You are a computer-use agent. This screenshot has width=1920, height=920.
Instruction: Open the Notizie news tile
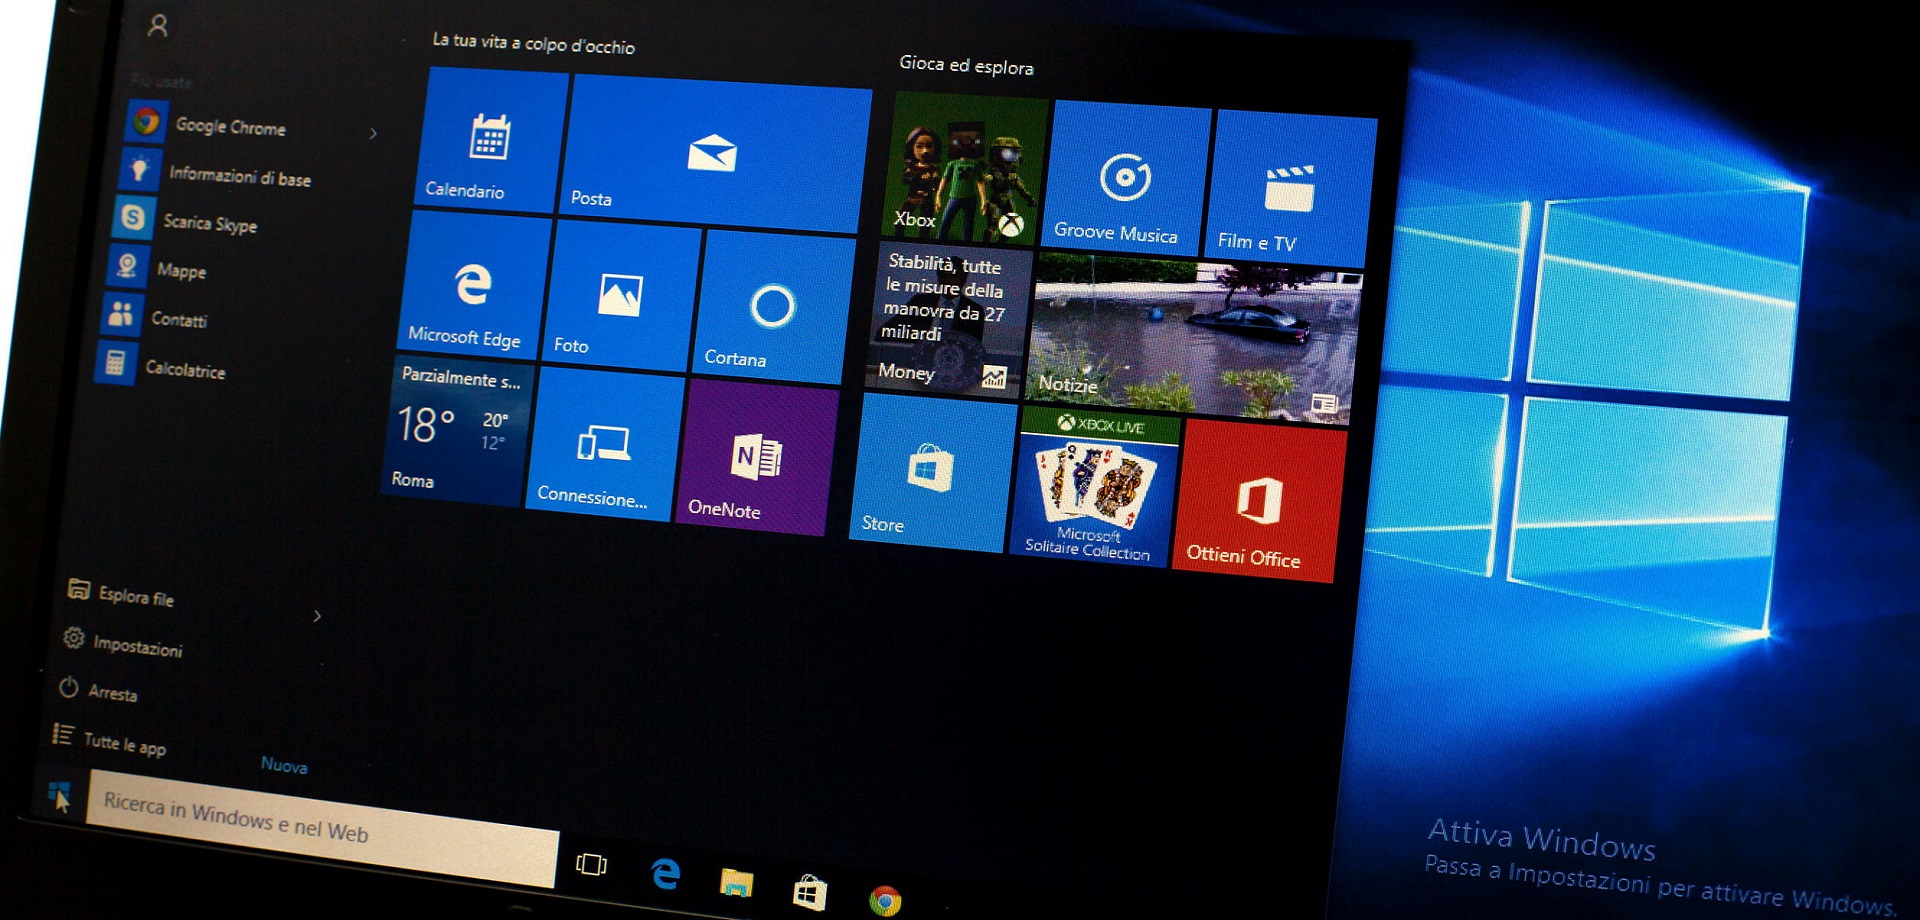[1192, 338]
